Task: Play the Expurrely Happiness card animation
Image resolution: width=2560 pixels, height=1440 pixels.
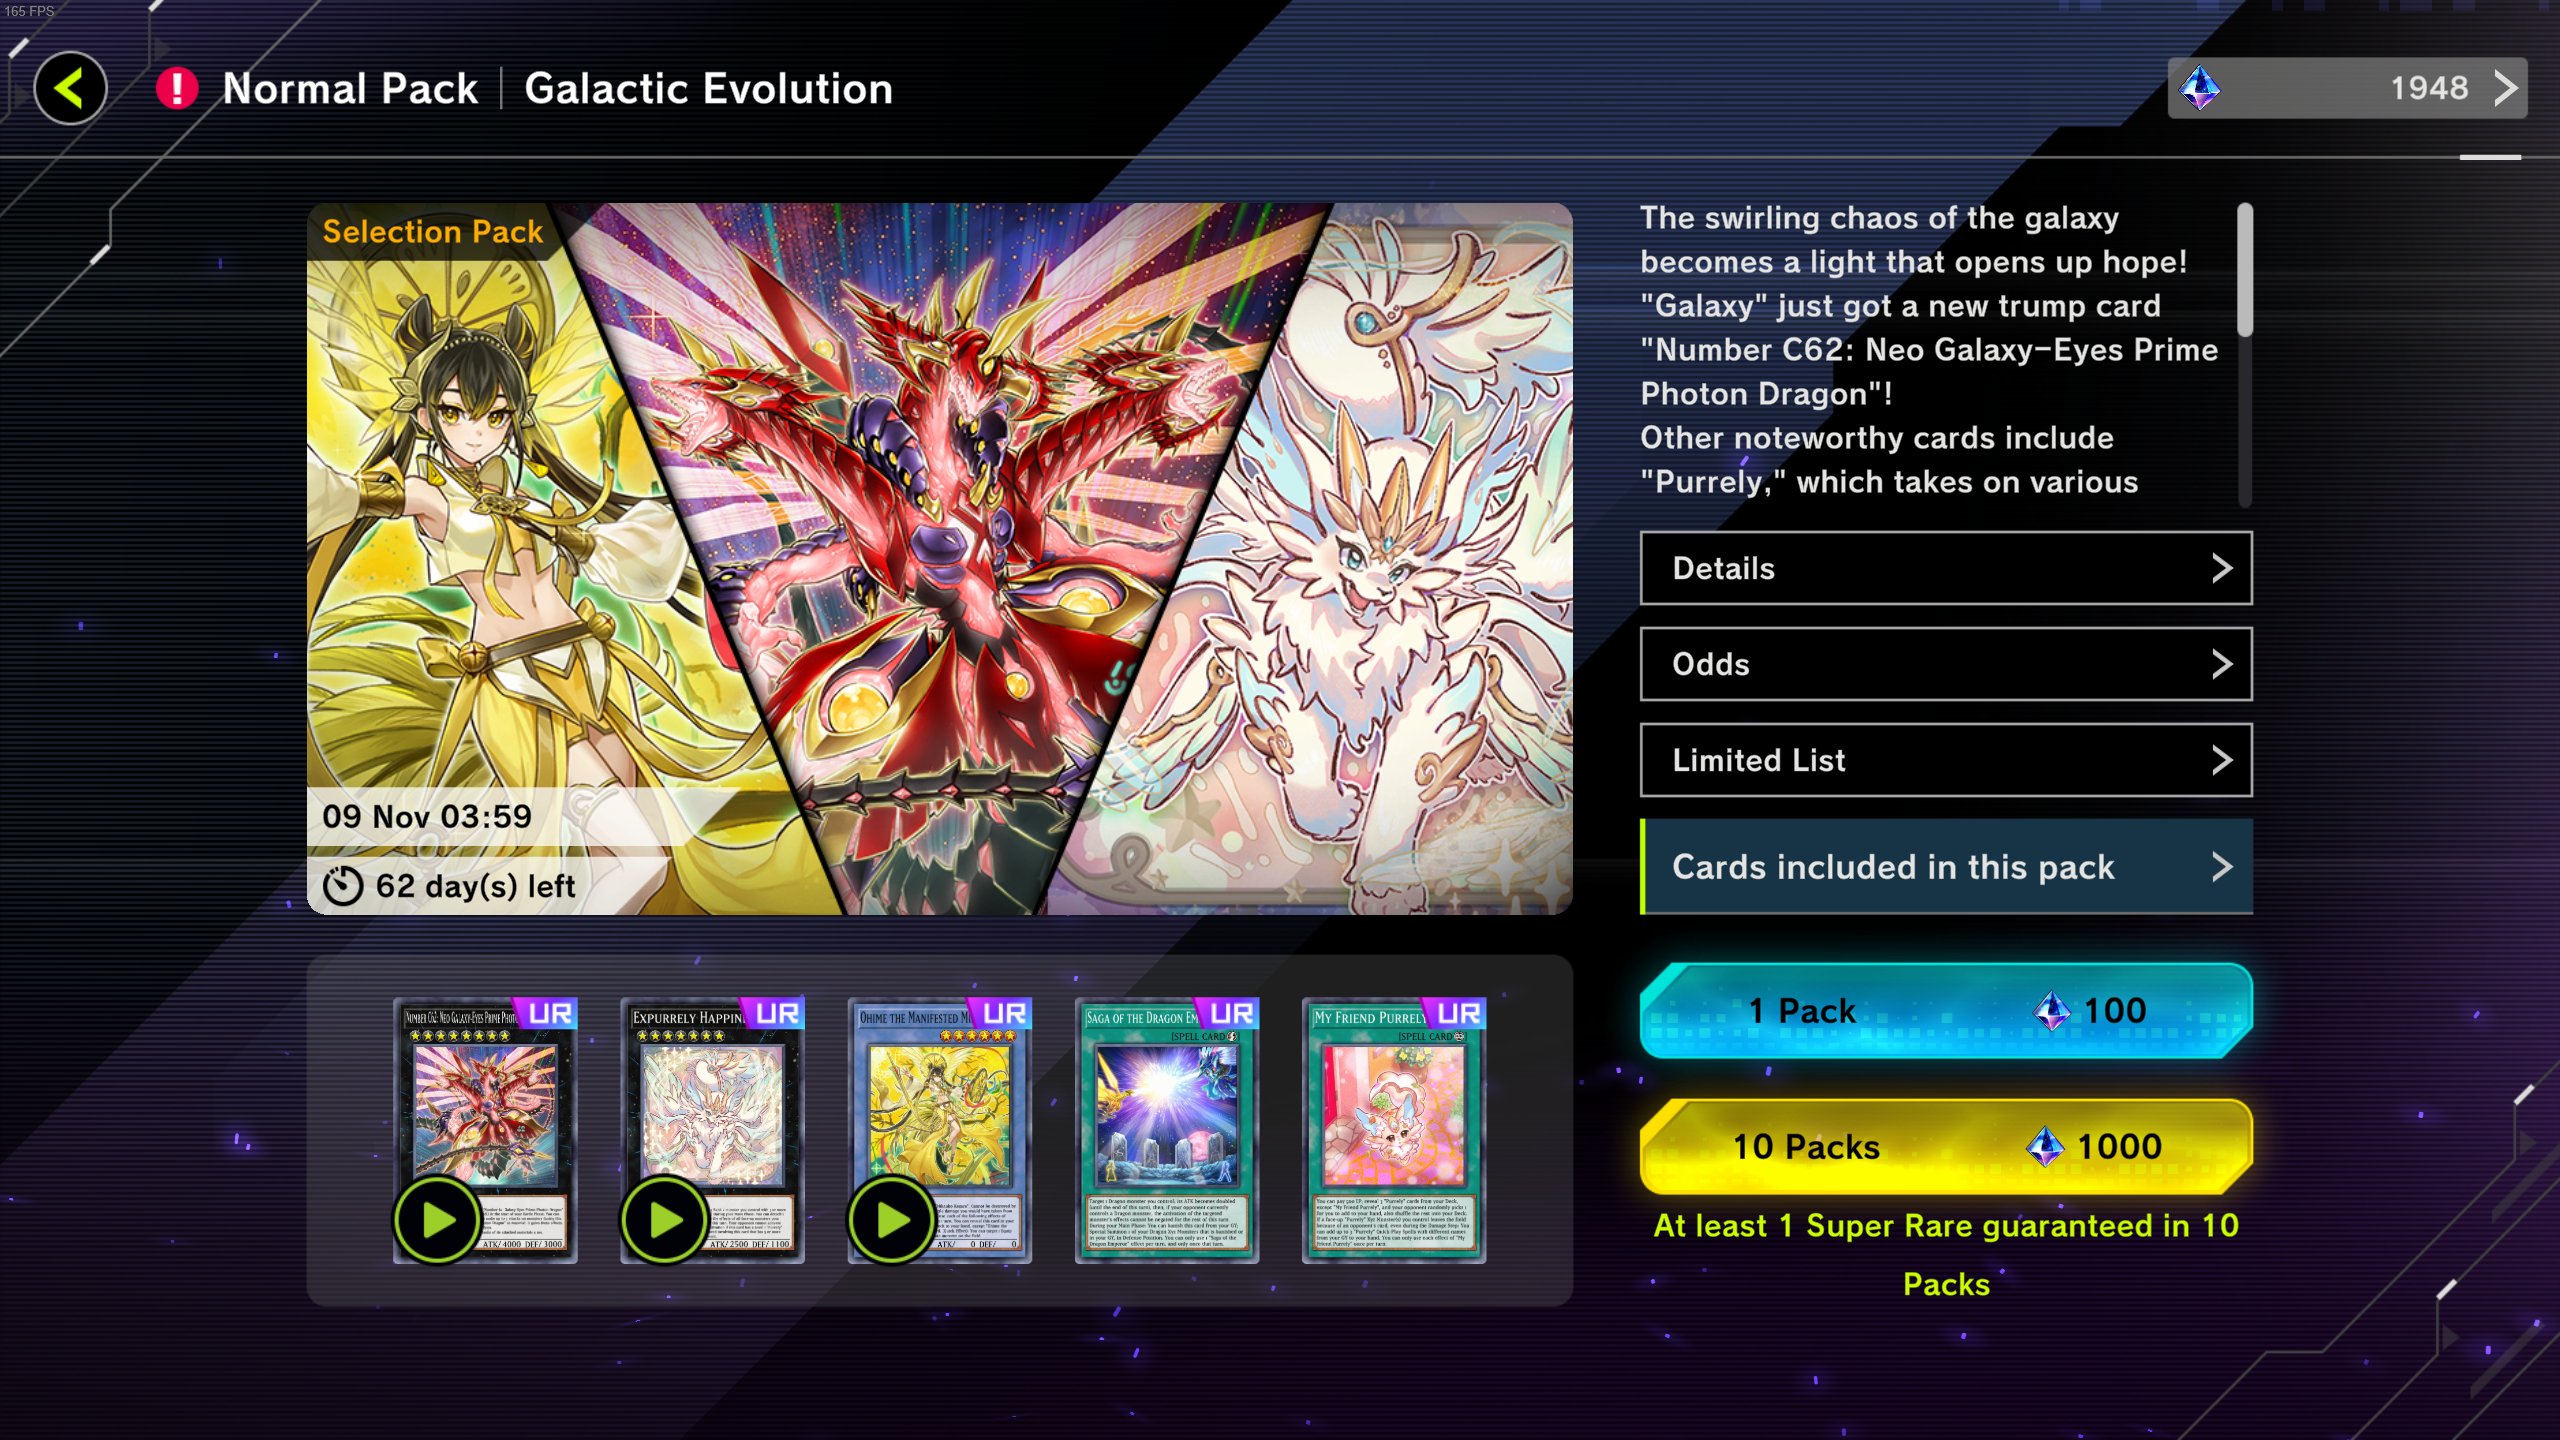Action: 664,1219
